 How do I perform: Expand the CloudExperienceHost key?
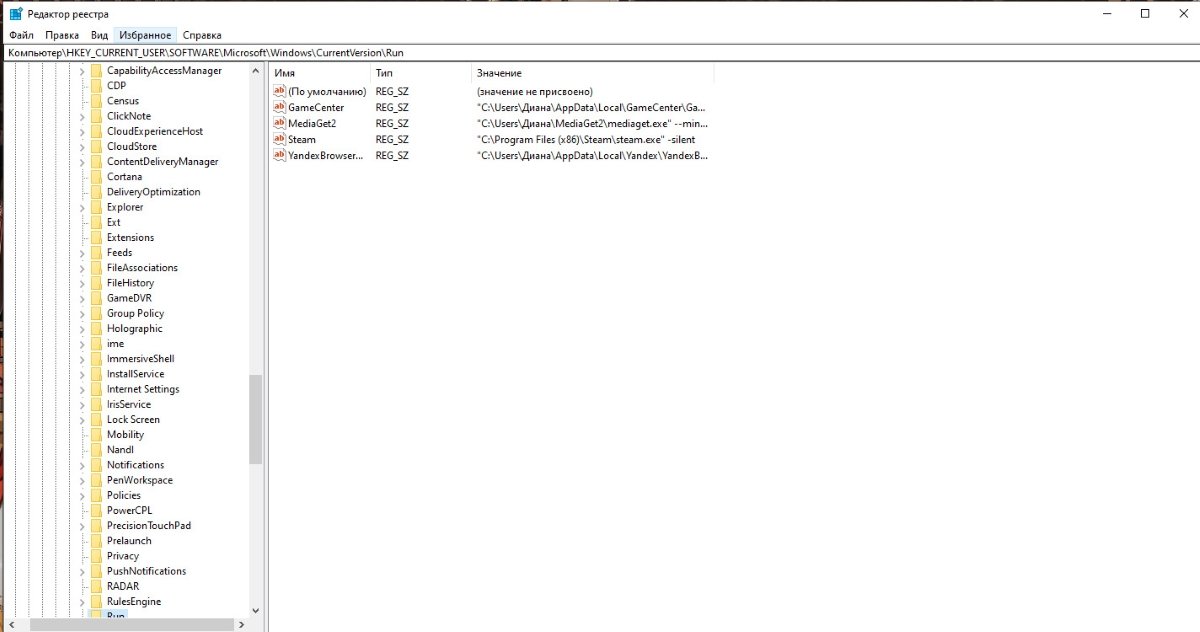81,131
